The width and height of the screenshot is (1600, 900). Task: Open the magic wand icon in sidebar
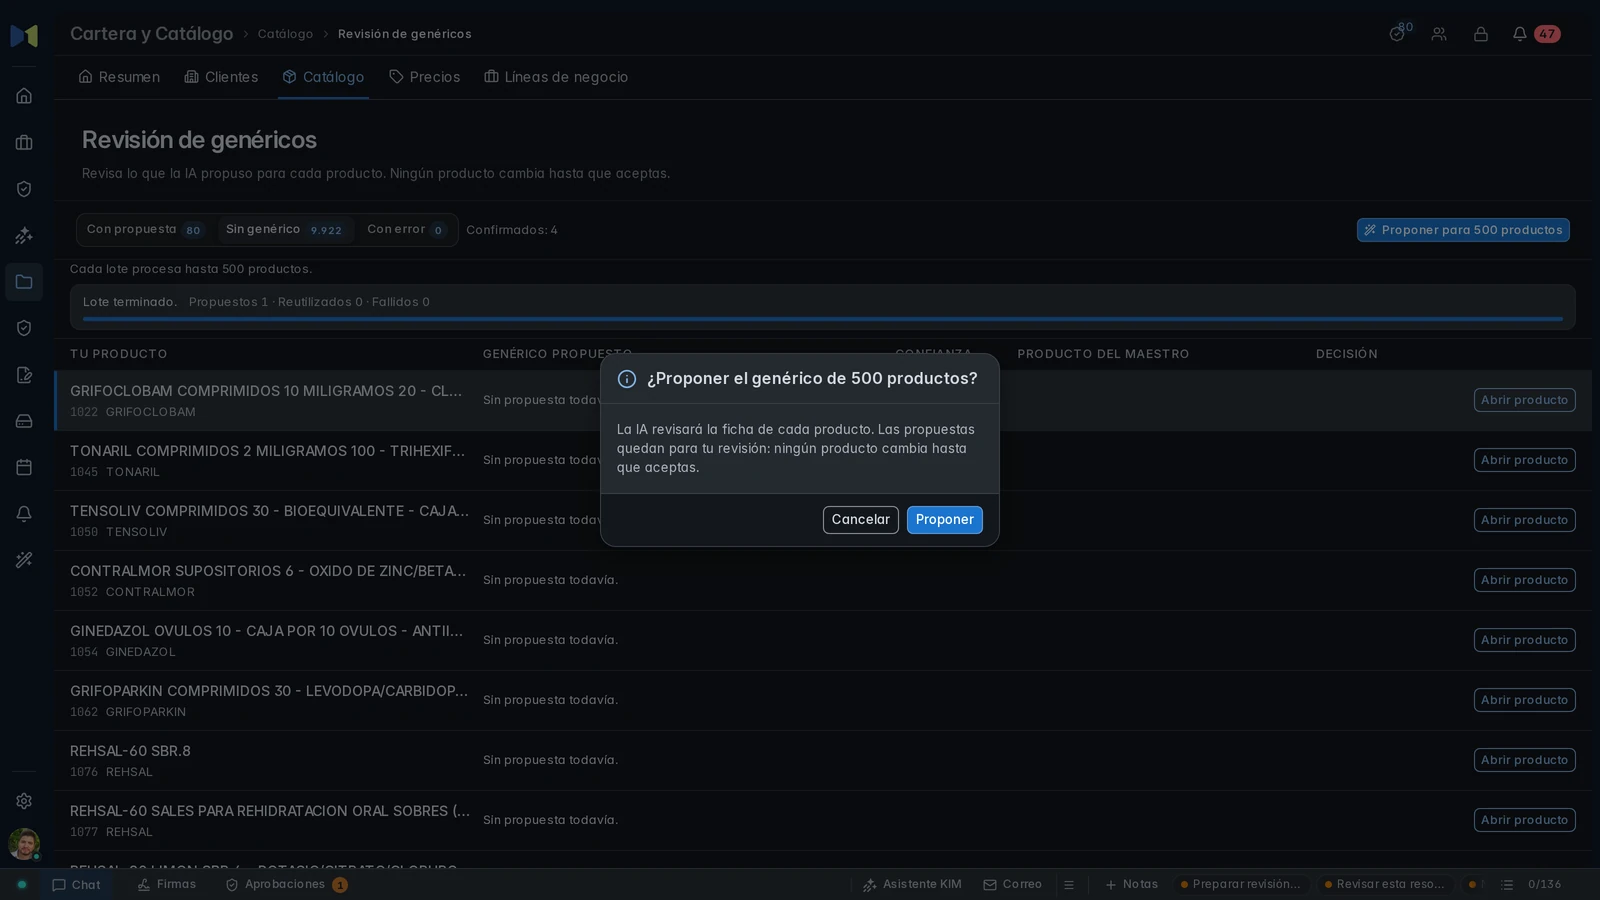(24, 560)
